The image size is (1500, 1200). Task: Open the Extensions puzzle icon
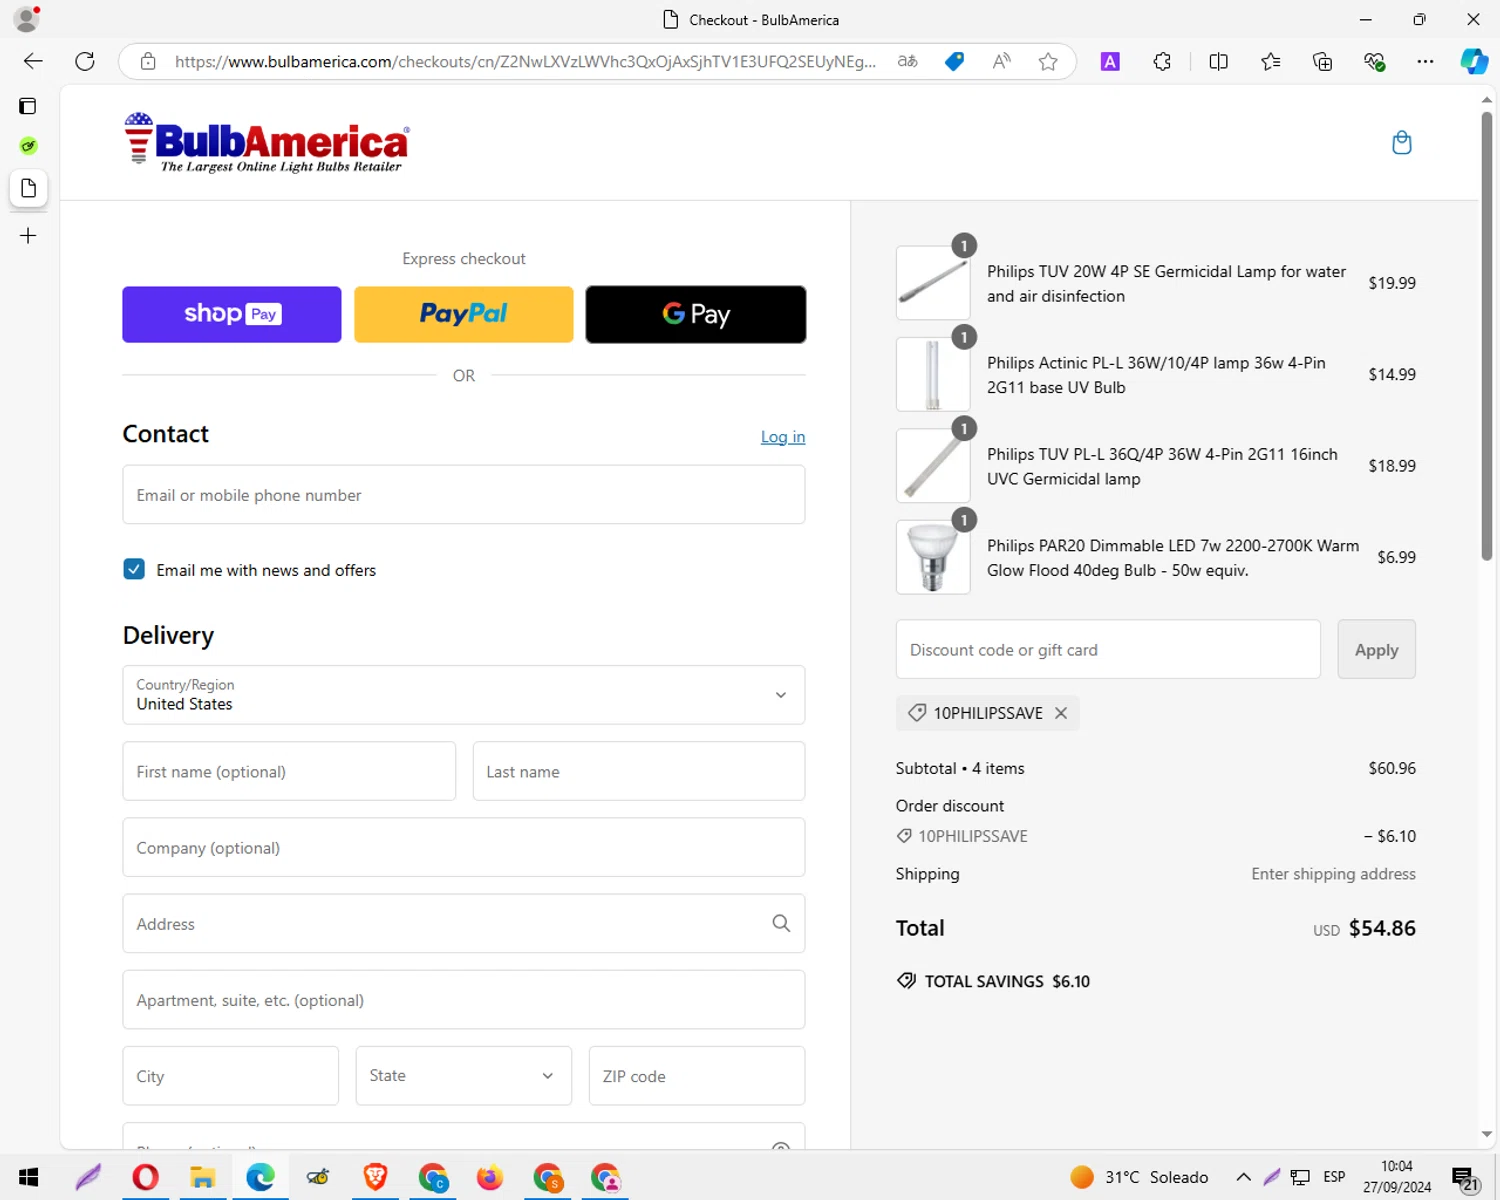pyautogui.click(x=1162, y=61)
